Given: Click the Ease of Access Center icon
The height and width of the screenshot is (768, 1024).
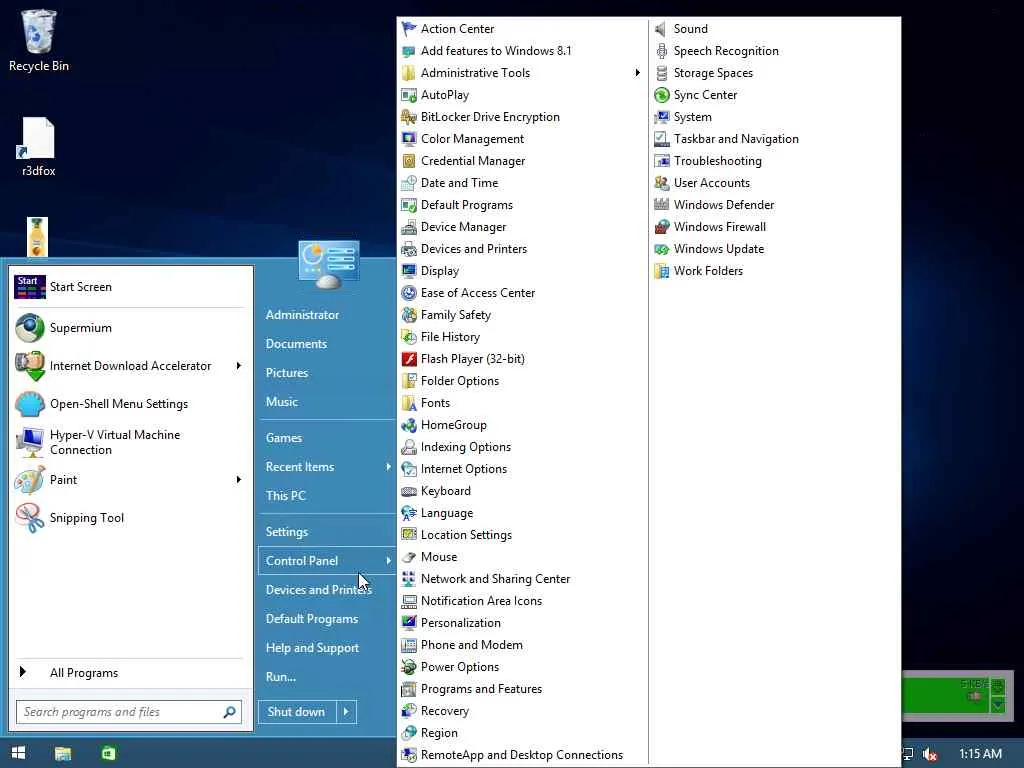Looking at the screenshot, I should (x=409, y=293).
